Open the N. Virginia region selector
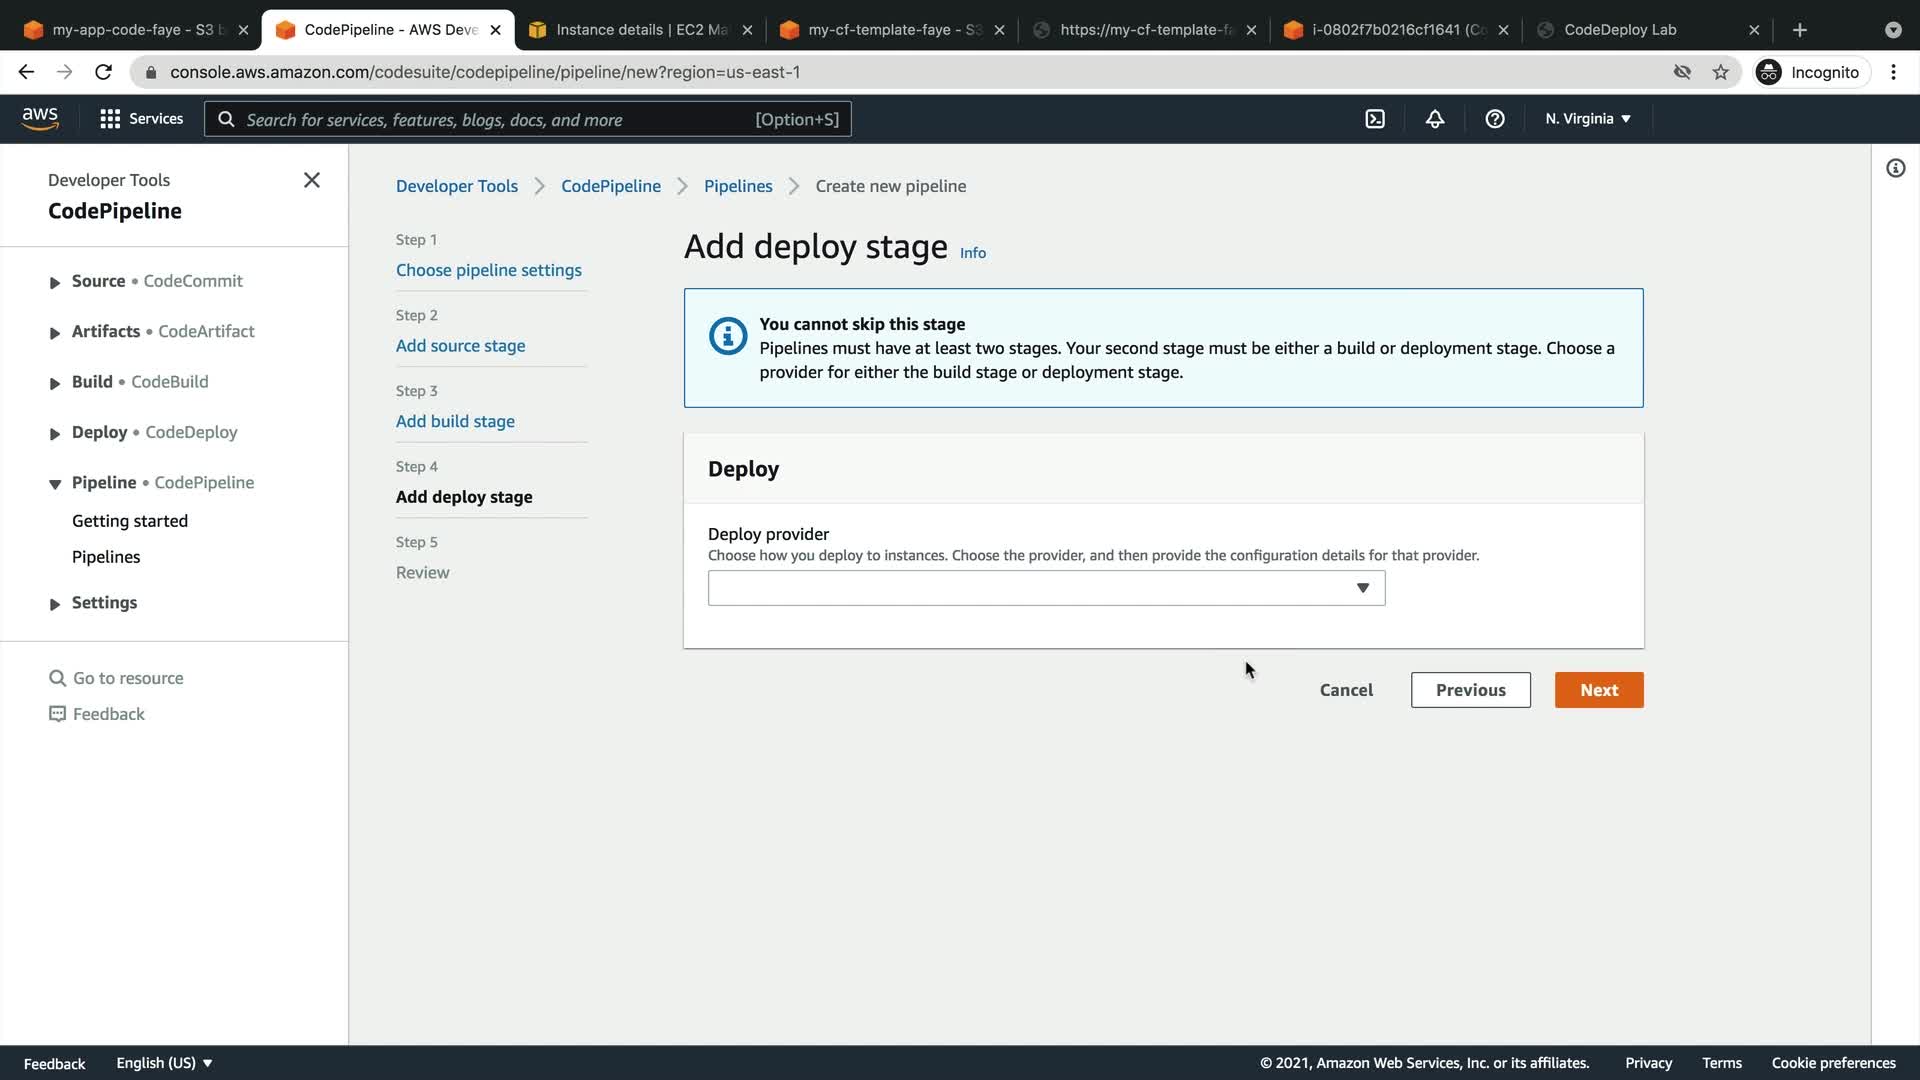The height and width of the screenshot is (1080, 1920). [1587, 119]
